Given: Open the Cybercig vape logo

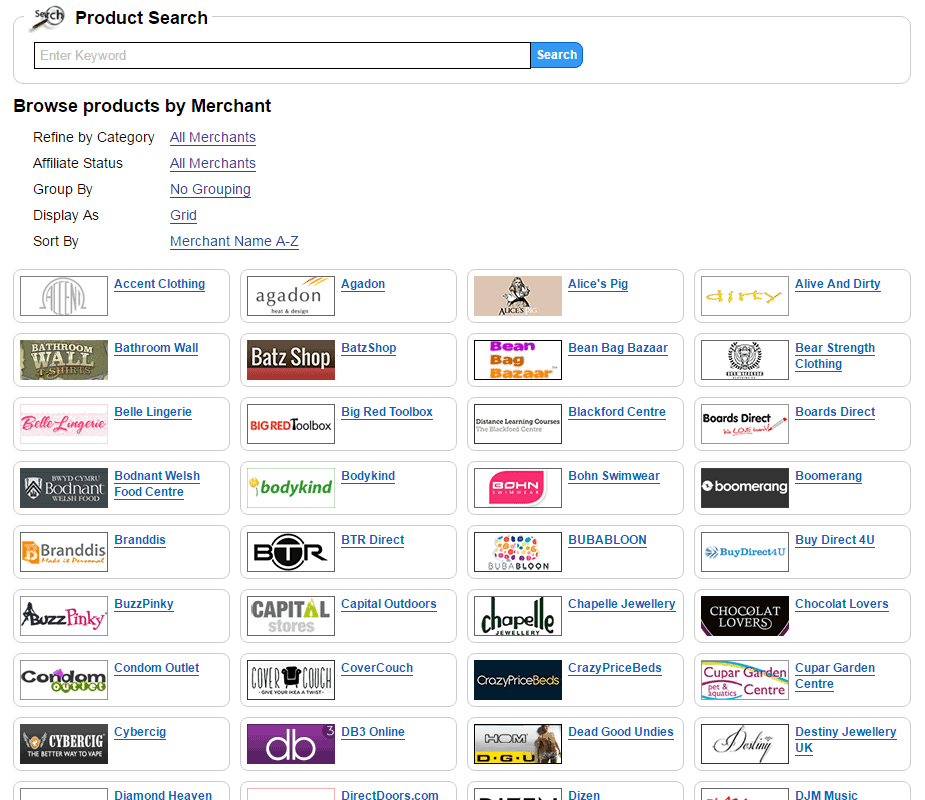Looking at the screenshot, I should (64, 744).
